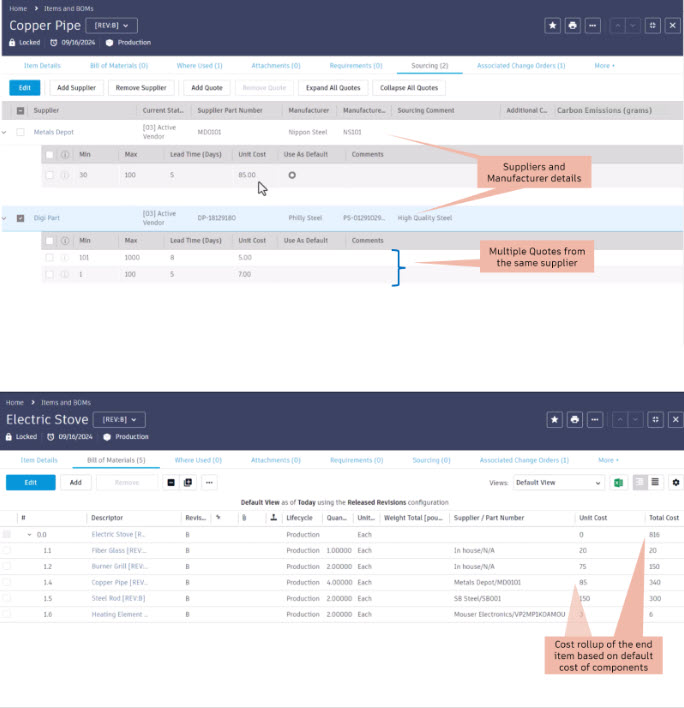The width and height of the screenshot is (684, 708).
Task: Switch BOM to compact row density icon
Action: (x=655, y=482)
